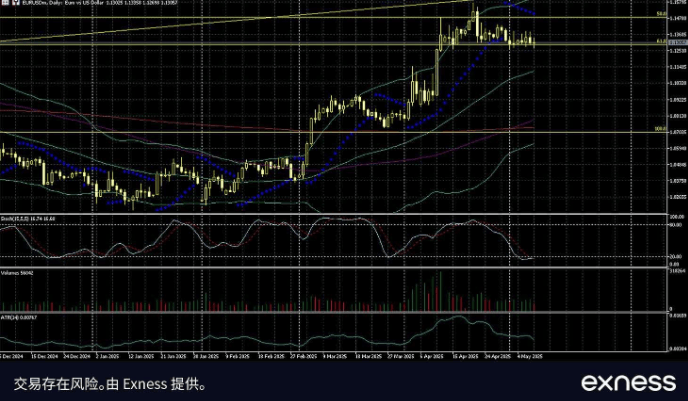The height and width of the screenshot is (401, 688).
Task: Click the 4 May 2025 date label
Action: [530, 356]
